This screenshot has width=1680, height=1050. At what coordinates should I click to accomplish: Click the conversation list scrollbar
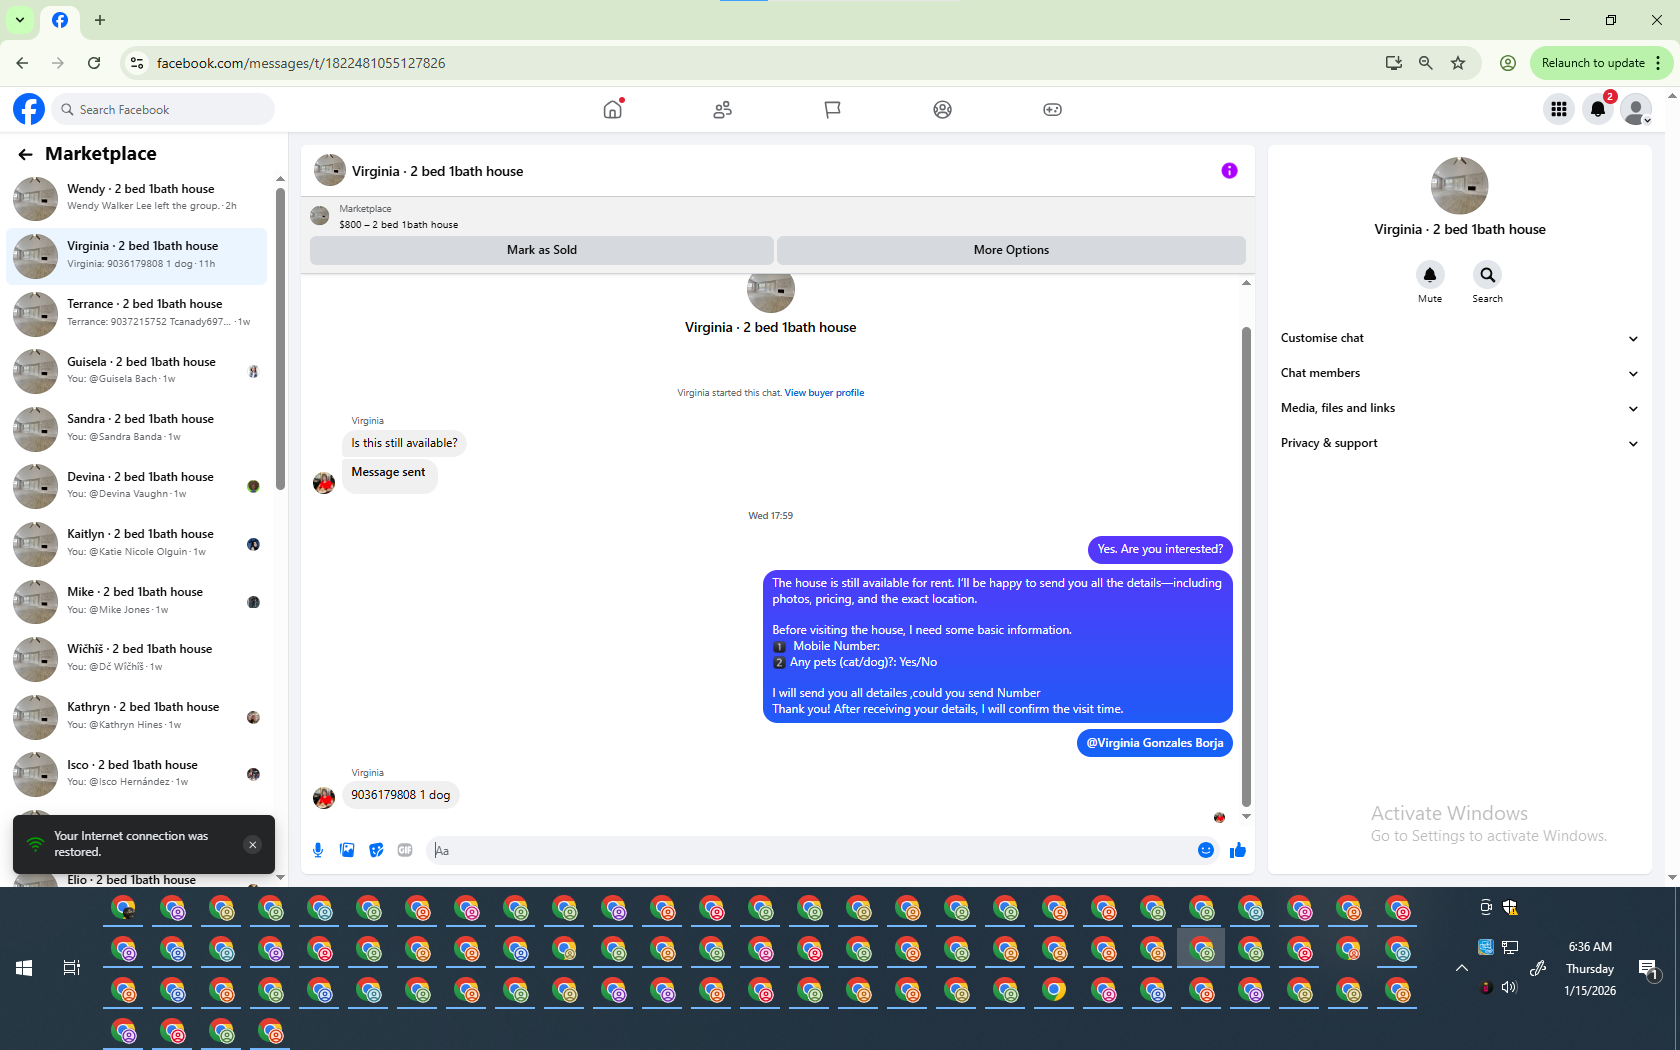click(280, 338)
